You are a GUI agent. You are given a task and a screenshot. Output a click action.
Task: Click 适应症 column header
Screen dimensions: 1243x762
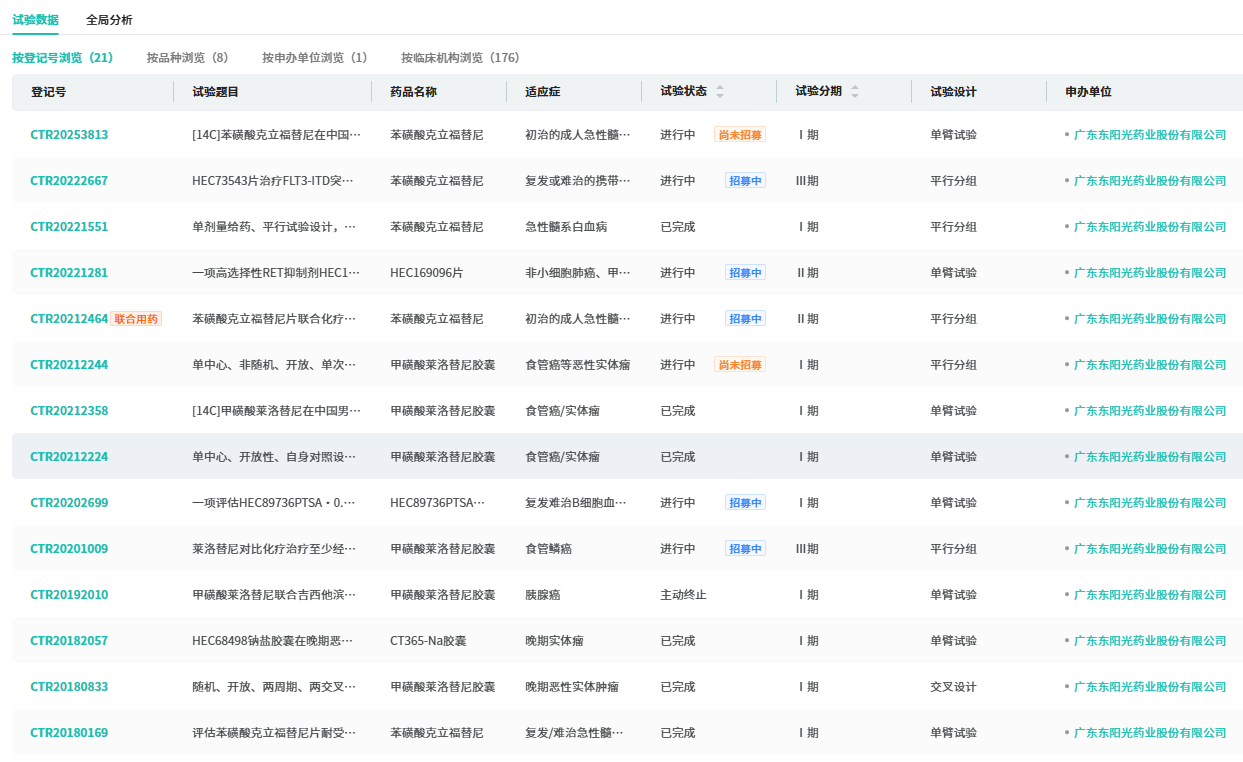tap(543, 92)
